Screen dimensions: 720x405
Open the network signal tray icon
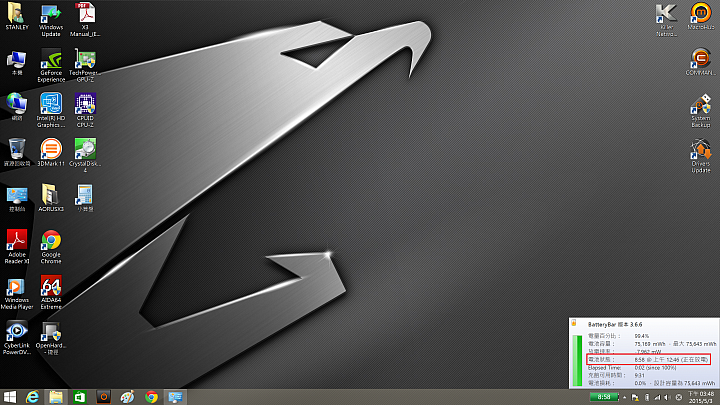point(657,398)
